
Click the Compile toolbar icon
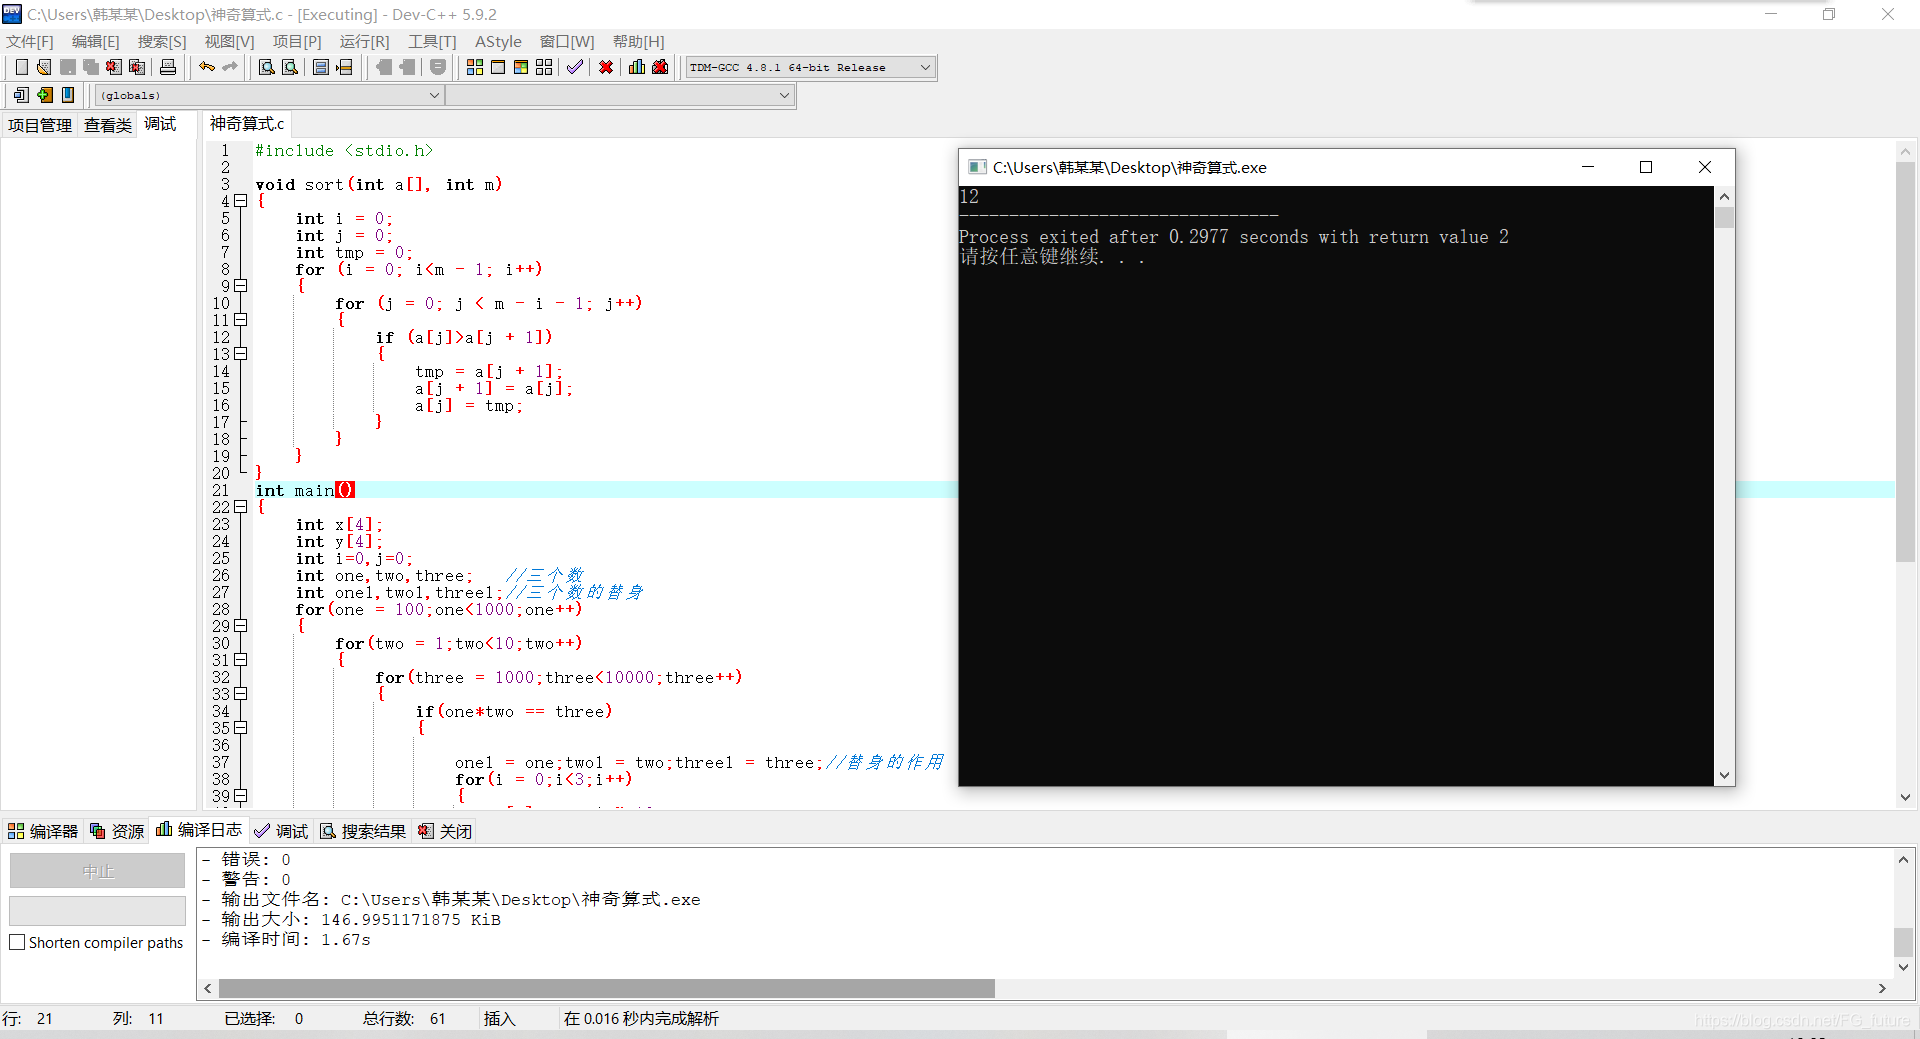point(475,67)
